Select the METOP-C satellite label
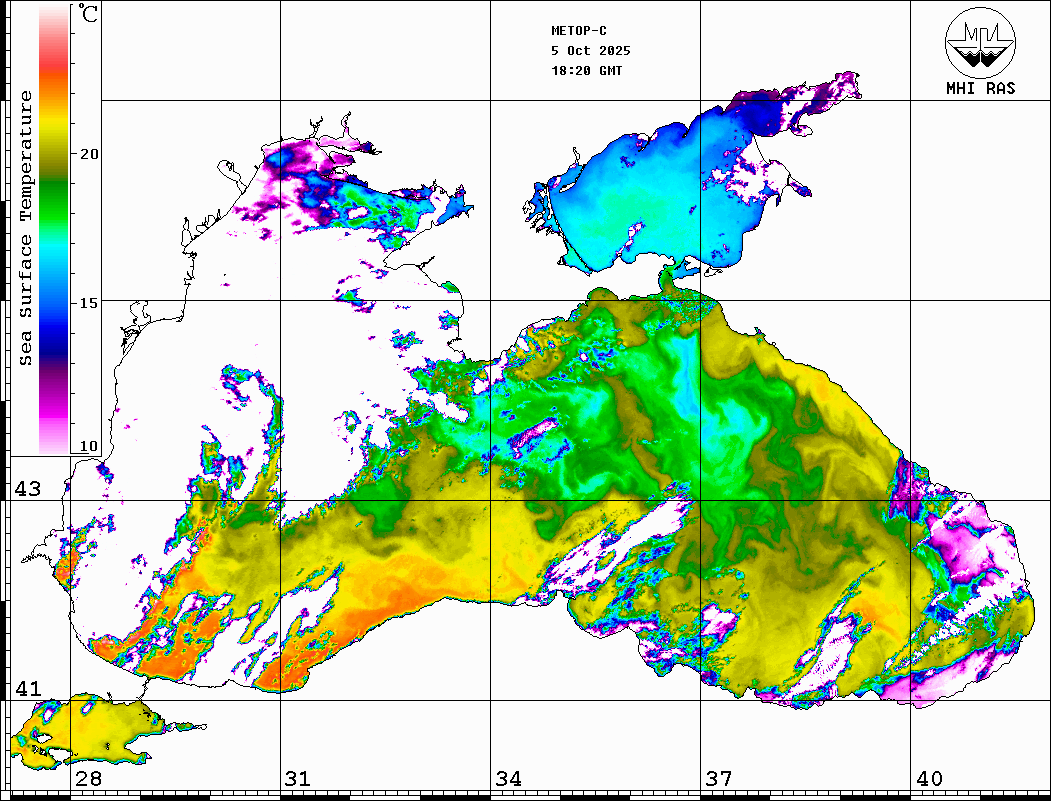 click(579, 31)
